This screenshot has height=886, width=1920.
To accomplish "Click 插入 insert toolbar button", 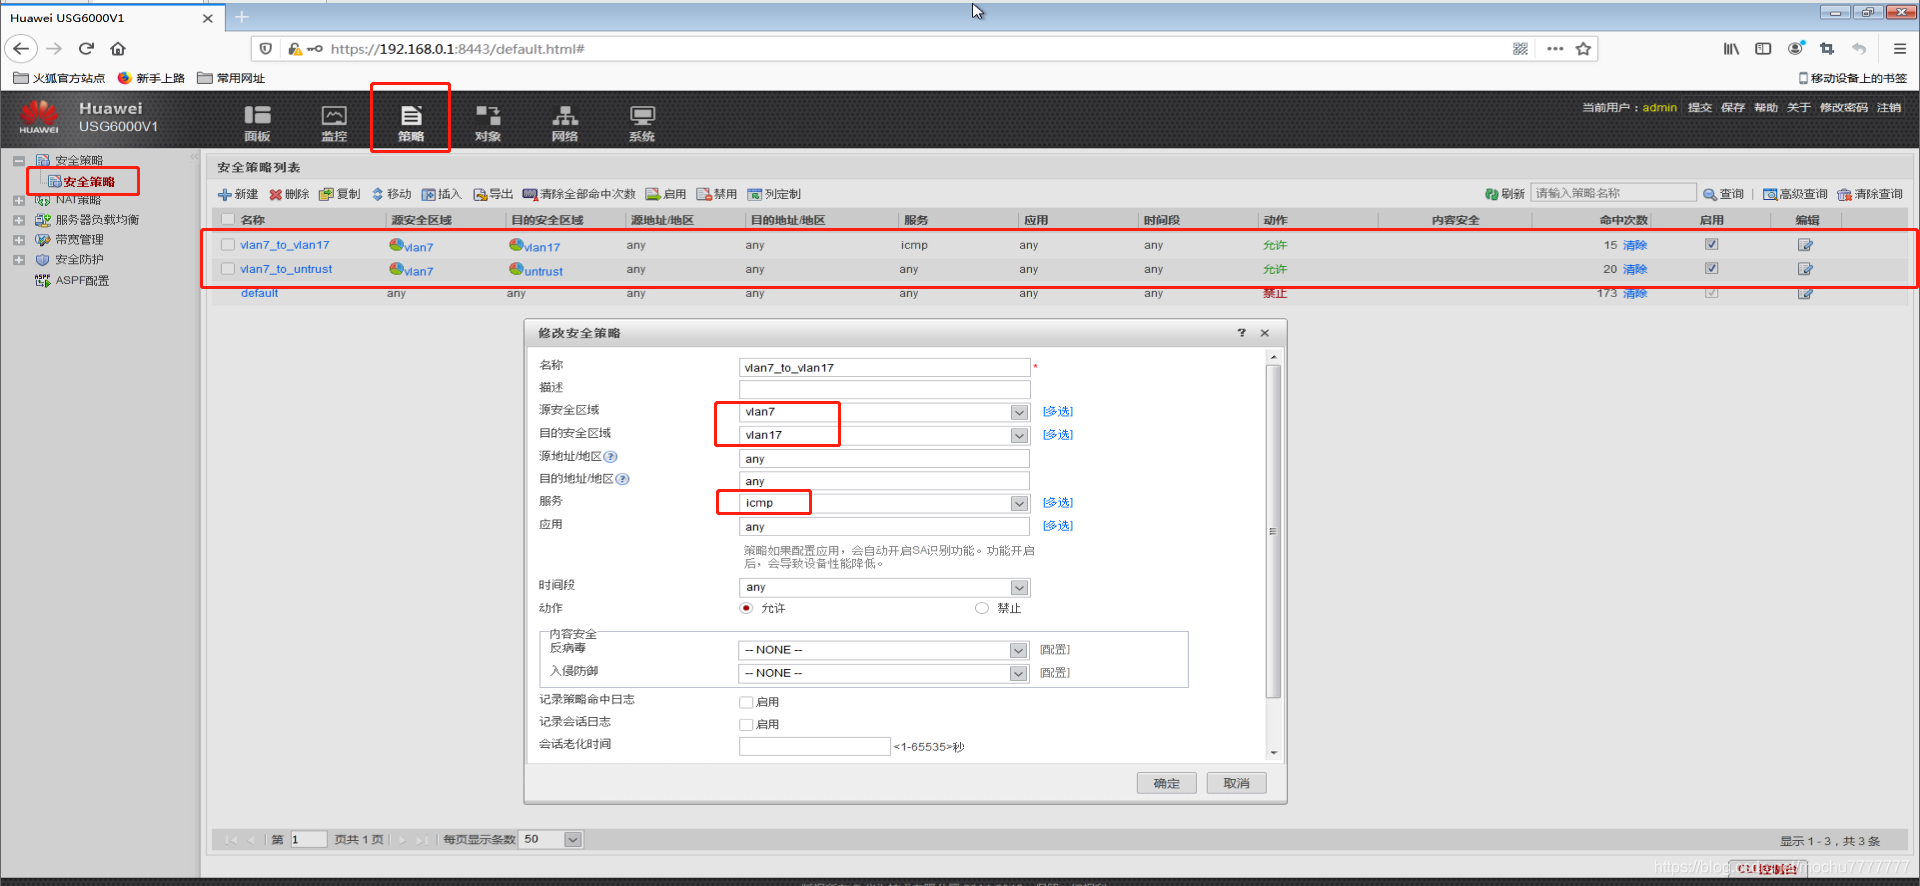I will pyautogui.click(x=442, y=194).
